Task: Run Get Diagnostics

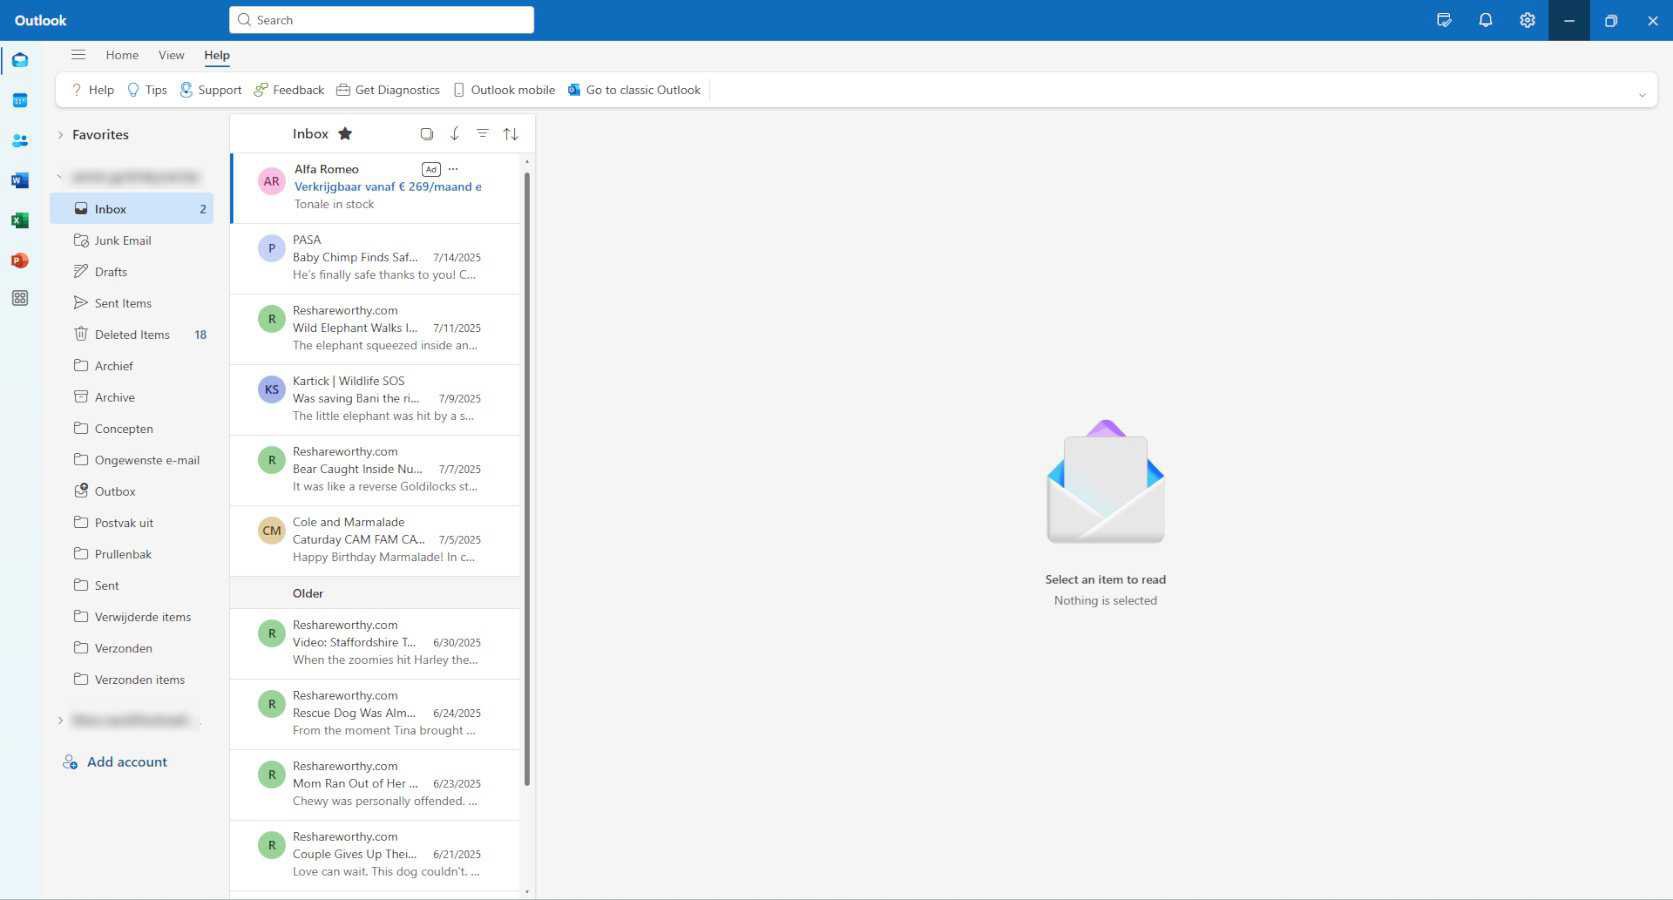Action: point(387,90)
